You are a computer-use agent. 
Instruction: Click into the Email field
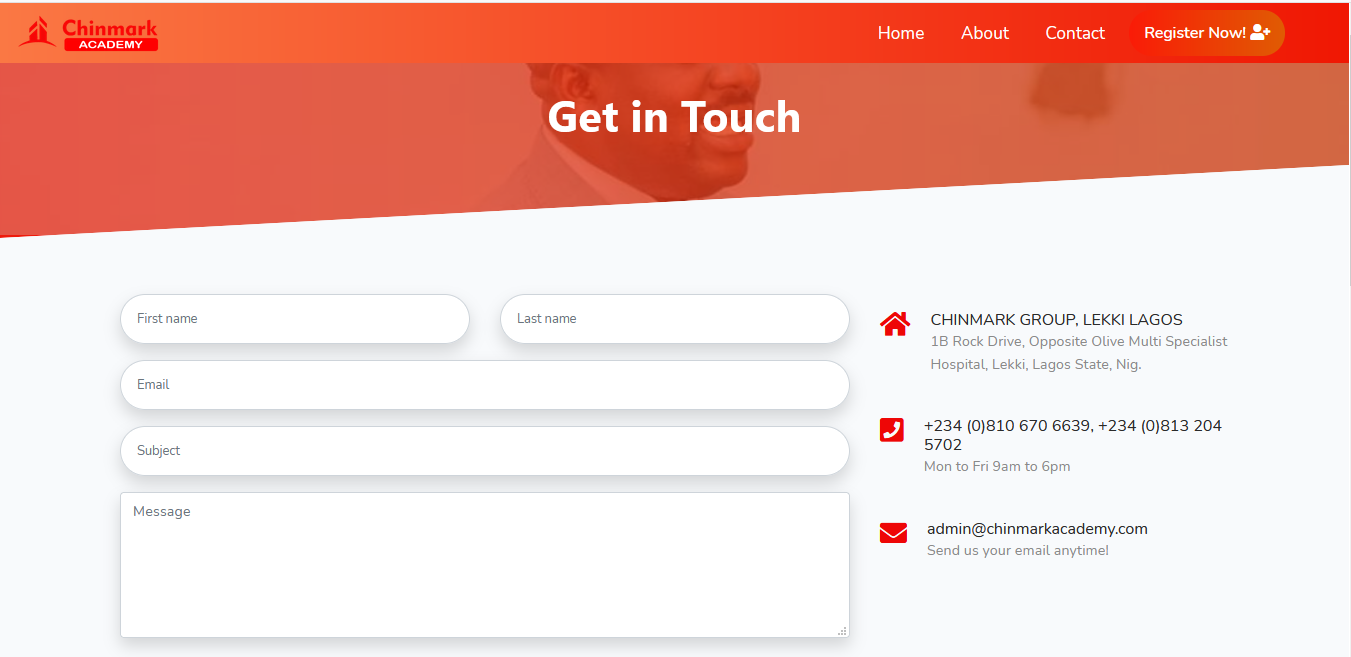485,385
